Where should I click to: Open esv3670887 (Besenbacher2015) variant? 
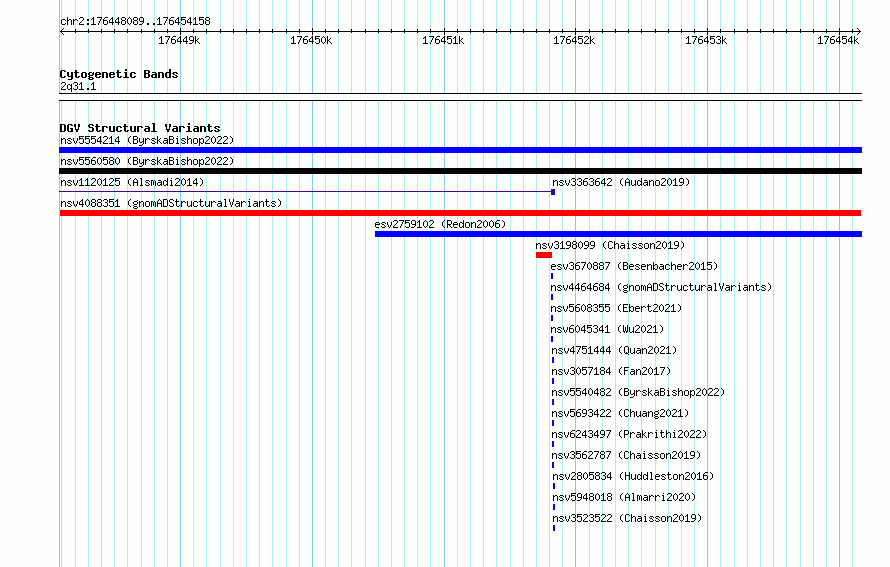(634, 266)
